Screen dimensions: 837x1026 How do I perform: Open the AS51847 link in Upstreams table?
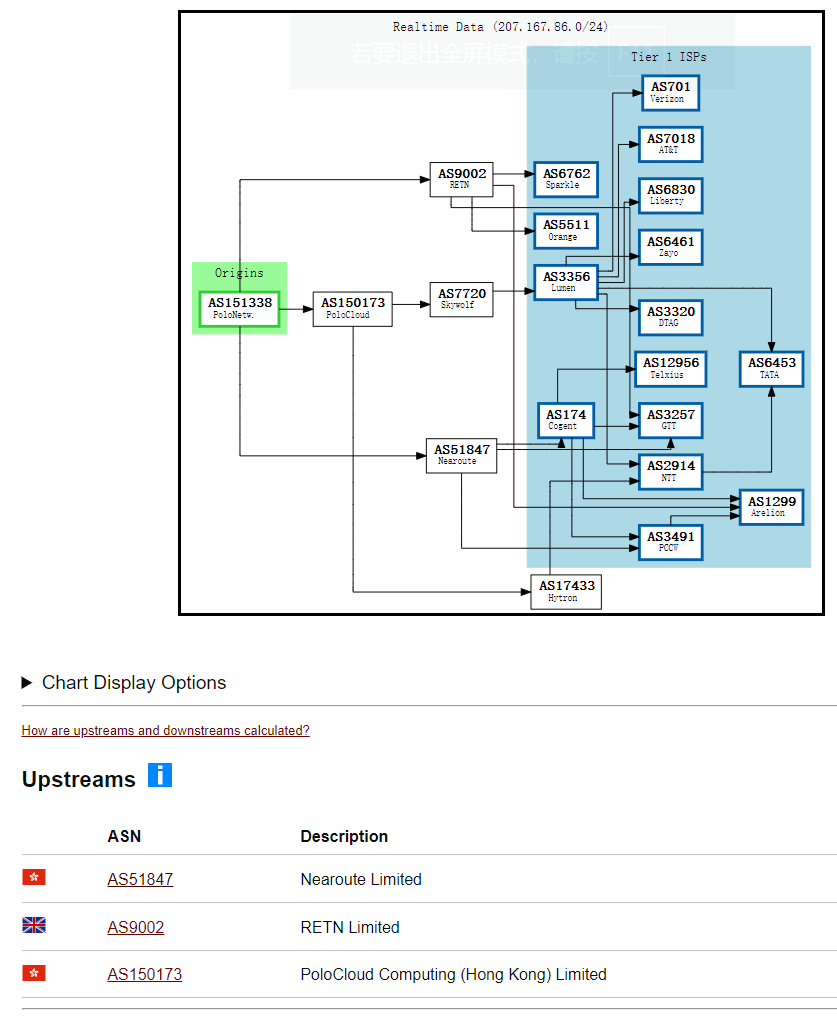pyautogui.click(x=140, y=879)
